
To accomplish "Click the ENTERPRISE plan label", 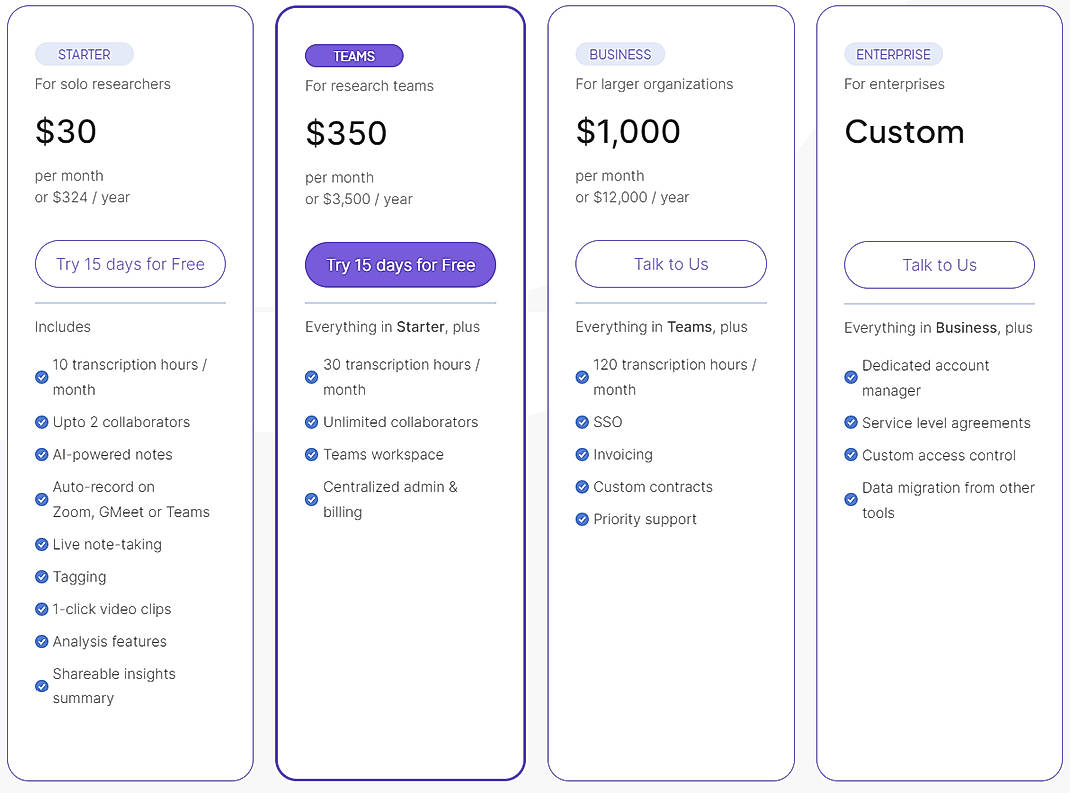I will pyautogui.click(x=893, y=54).
